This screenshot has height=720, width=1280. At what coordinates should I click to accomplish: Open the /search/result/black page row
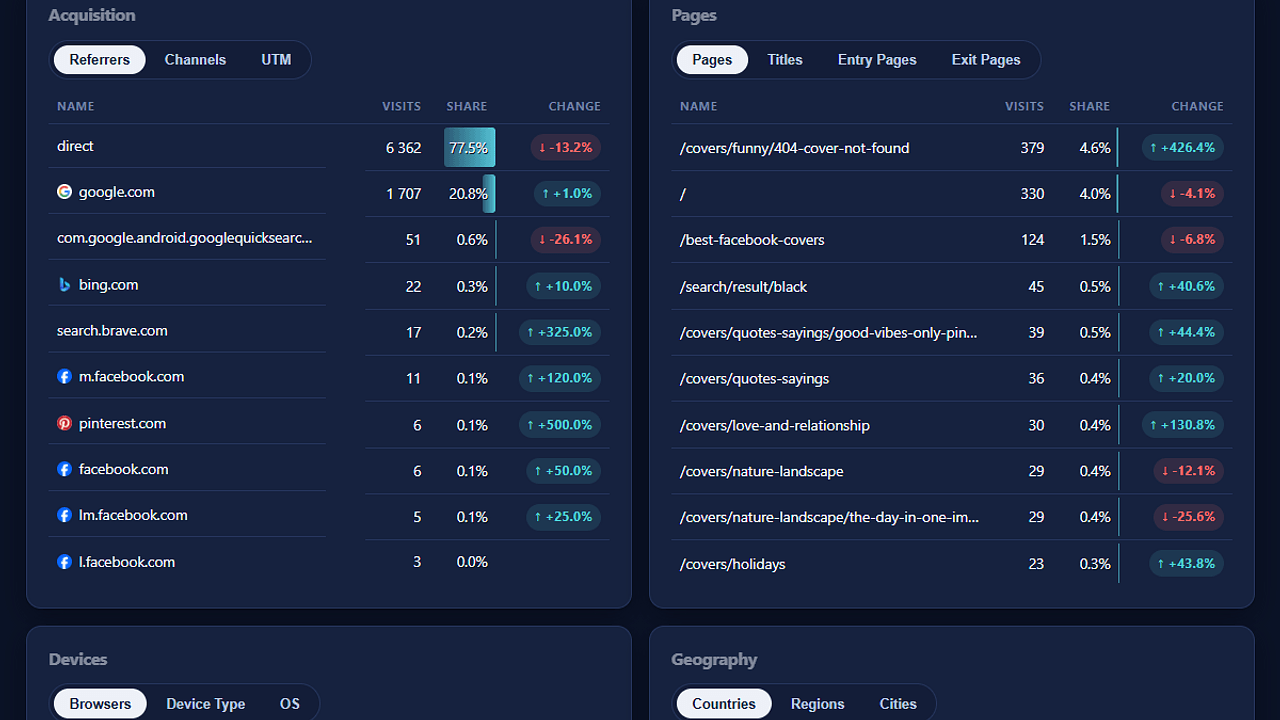pos(952,287)
